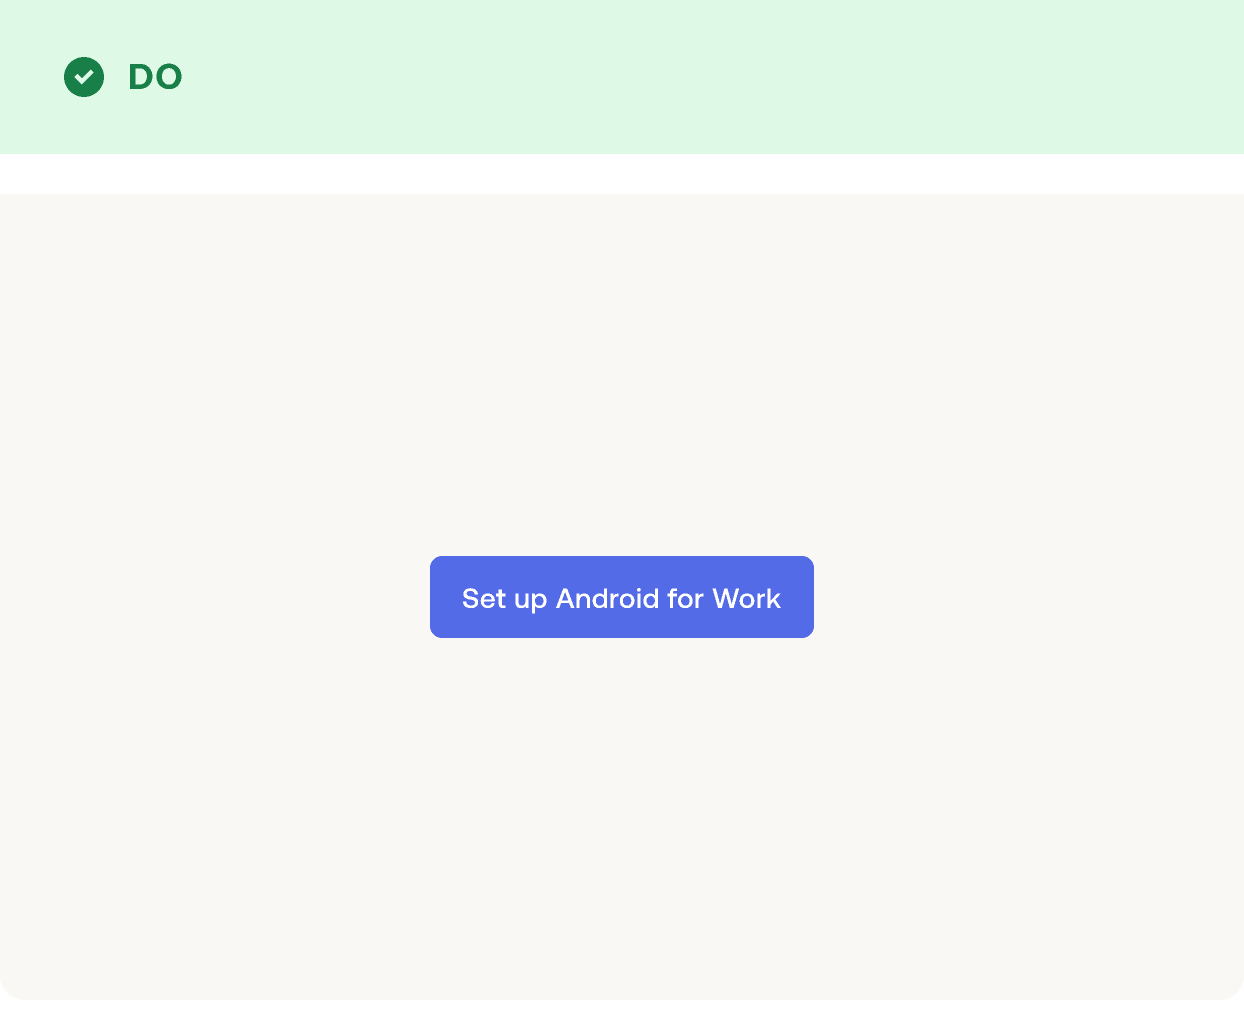Click the word Work on blue button
Screen dimensions: 1244x1022
746,598
